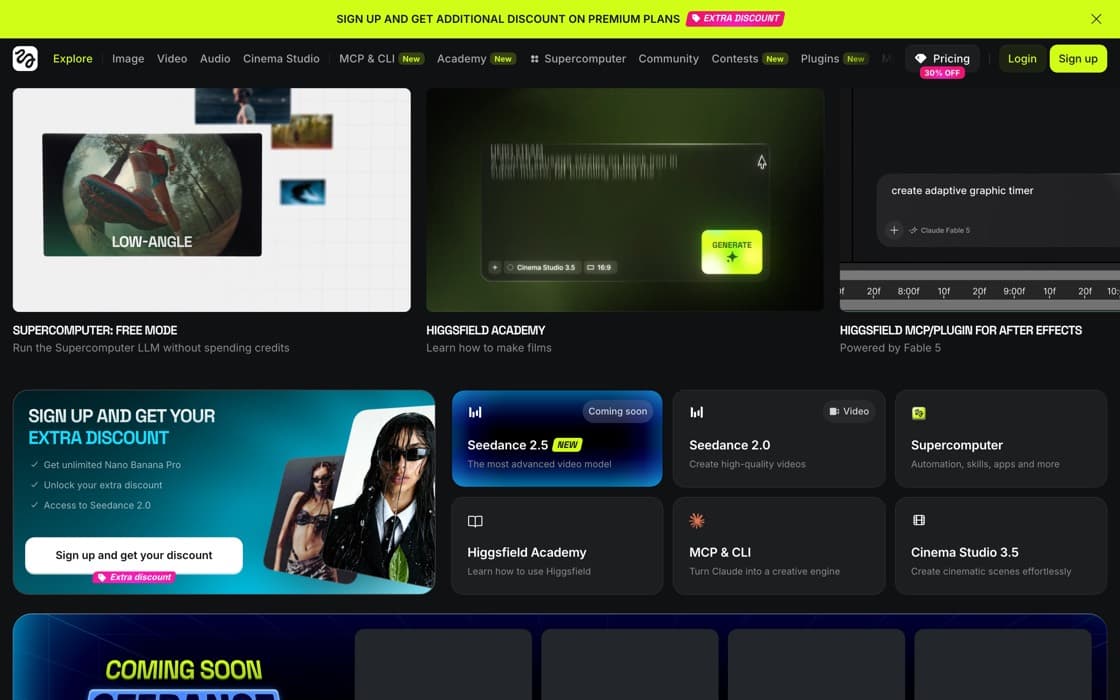Open the Higgsfield Academy card

[557, 546]
